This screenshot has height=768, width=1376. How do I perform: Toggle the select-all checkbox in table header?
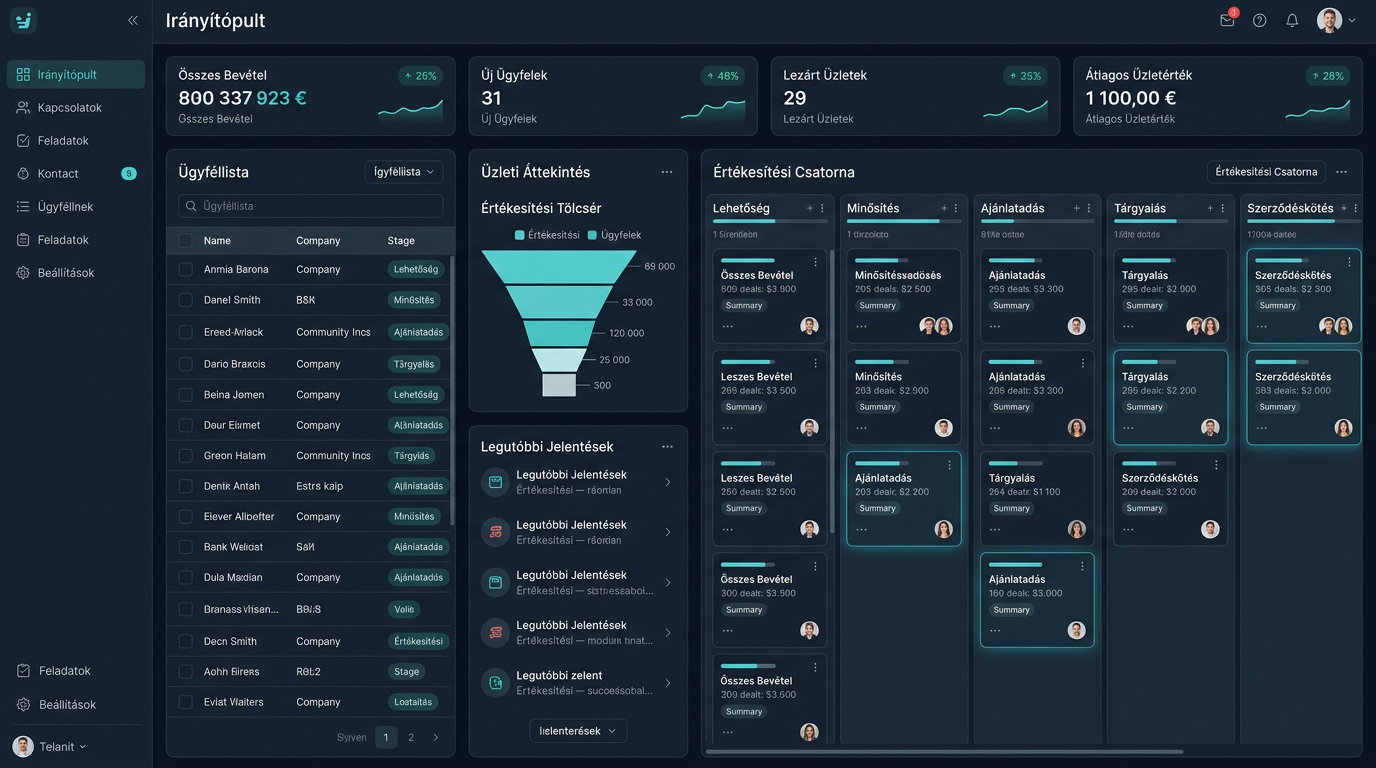tap(185, 240)
